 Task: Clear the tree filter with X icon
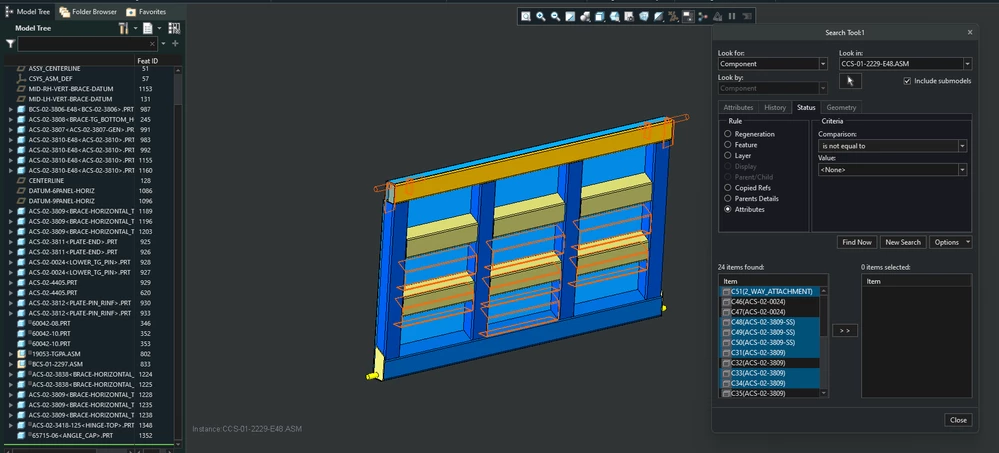click(152, 44)
